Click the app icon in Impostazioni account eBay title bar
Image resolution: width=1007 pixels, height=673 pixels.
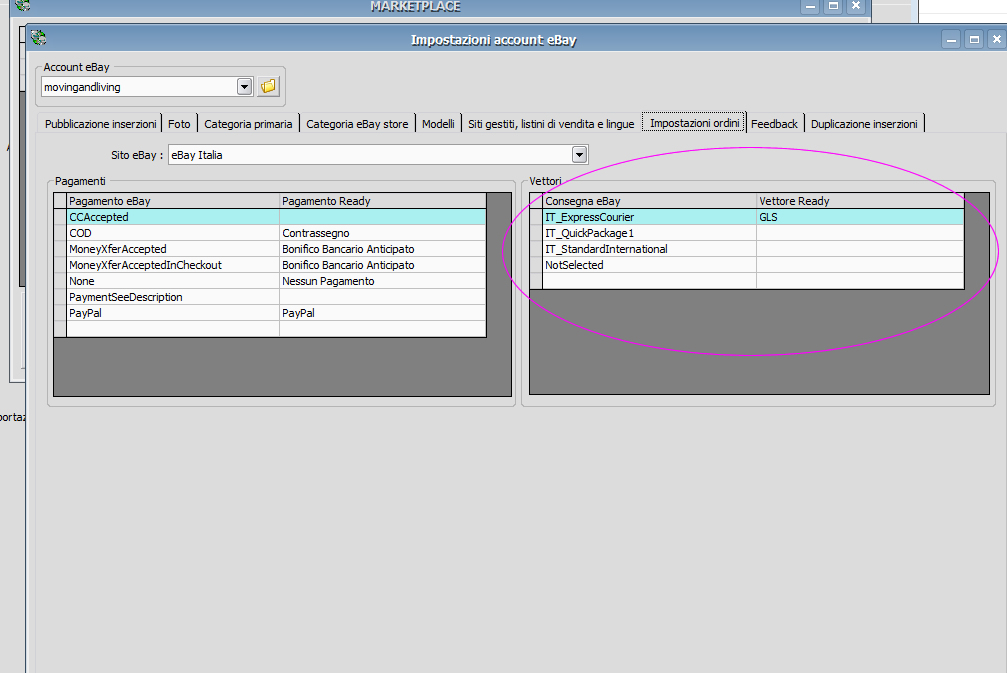[x=39, y=38]
